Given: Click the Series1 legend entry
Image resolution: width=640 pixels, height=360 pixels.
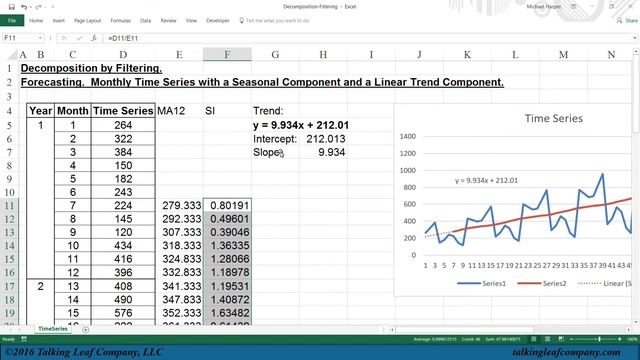Looking at the screenshot, I should [x=481, y=283].
